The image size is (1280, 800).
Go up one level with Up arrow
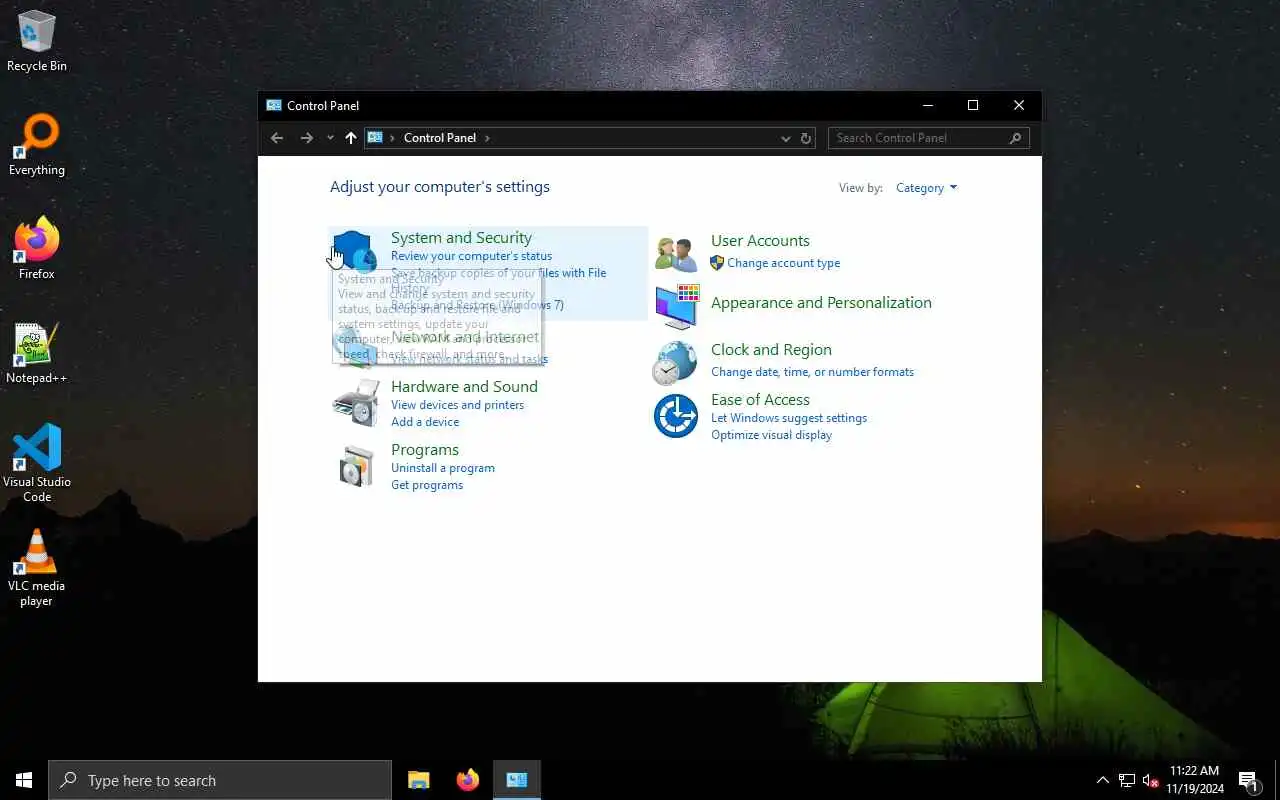tap(350, 138)
